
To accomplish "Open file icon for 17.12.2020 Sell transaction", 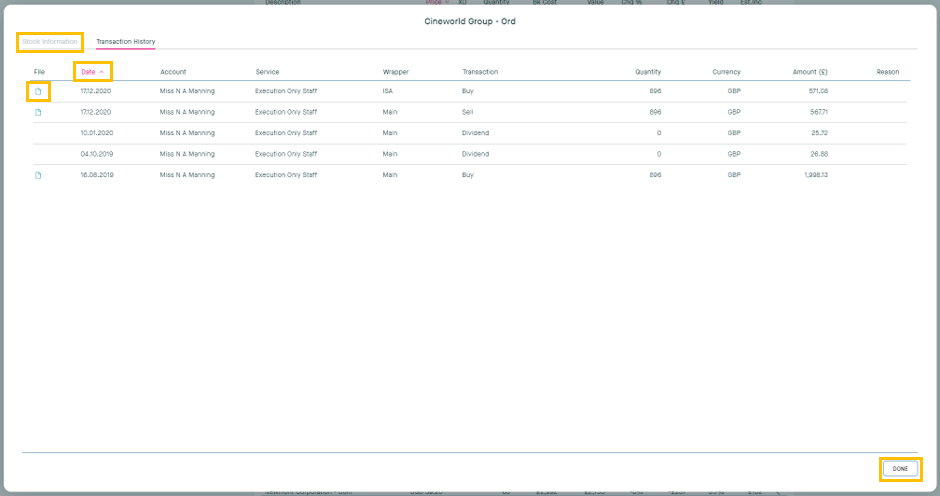I will pyautogui.click(x=38, y=112).
